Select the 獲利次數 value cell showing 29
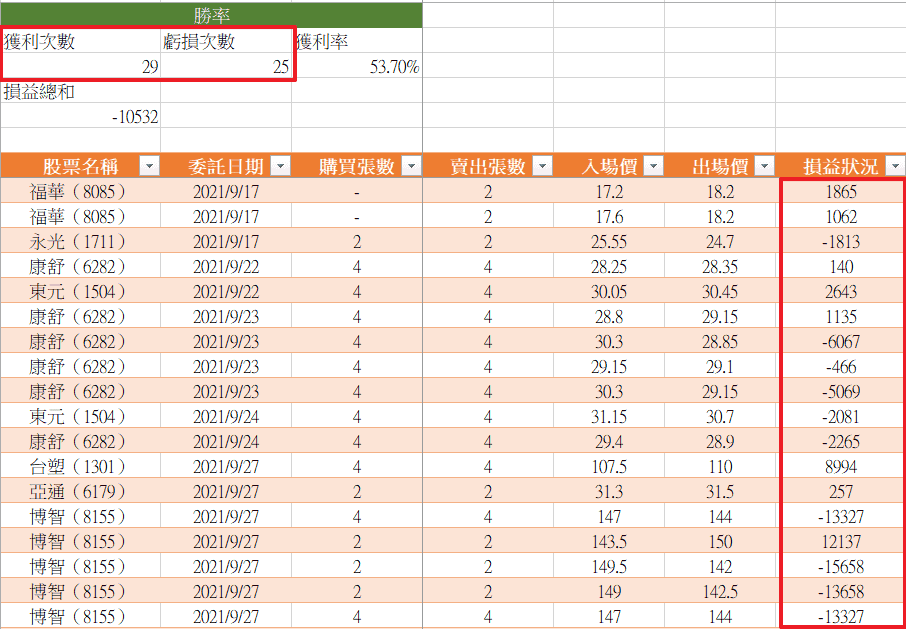This screenshot has height=629, width=906. [x=80, y=67]
